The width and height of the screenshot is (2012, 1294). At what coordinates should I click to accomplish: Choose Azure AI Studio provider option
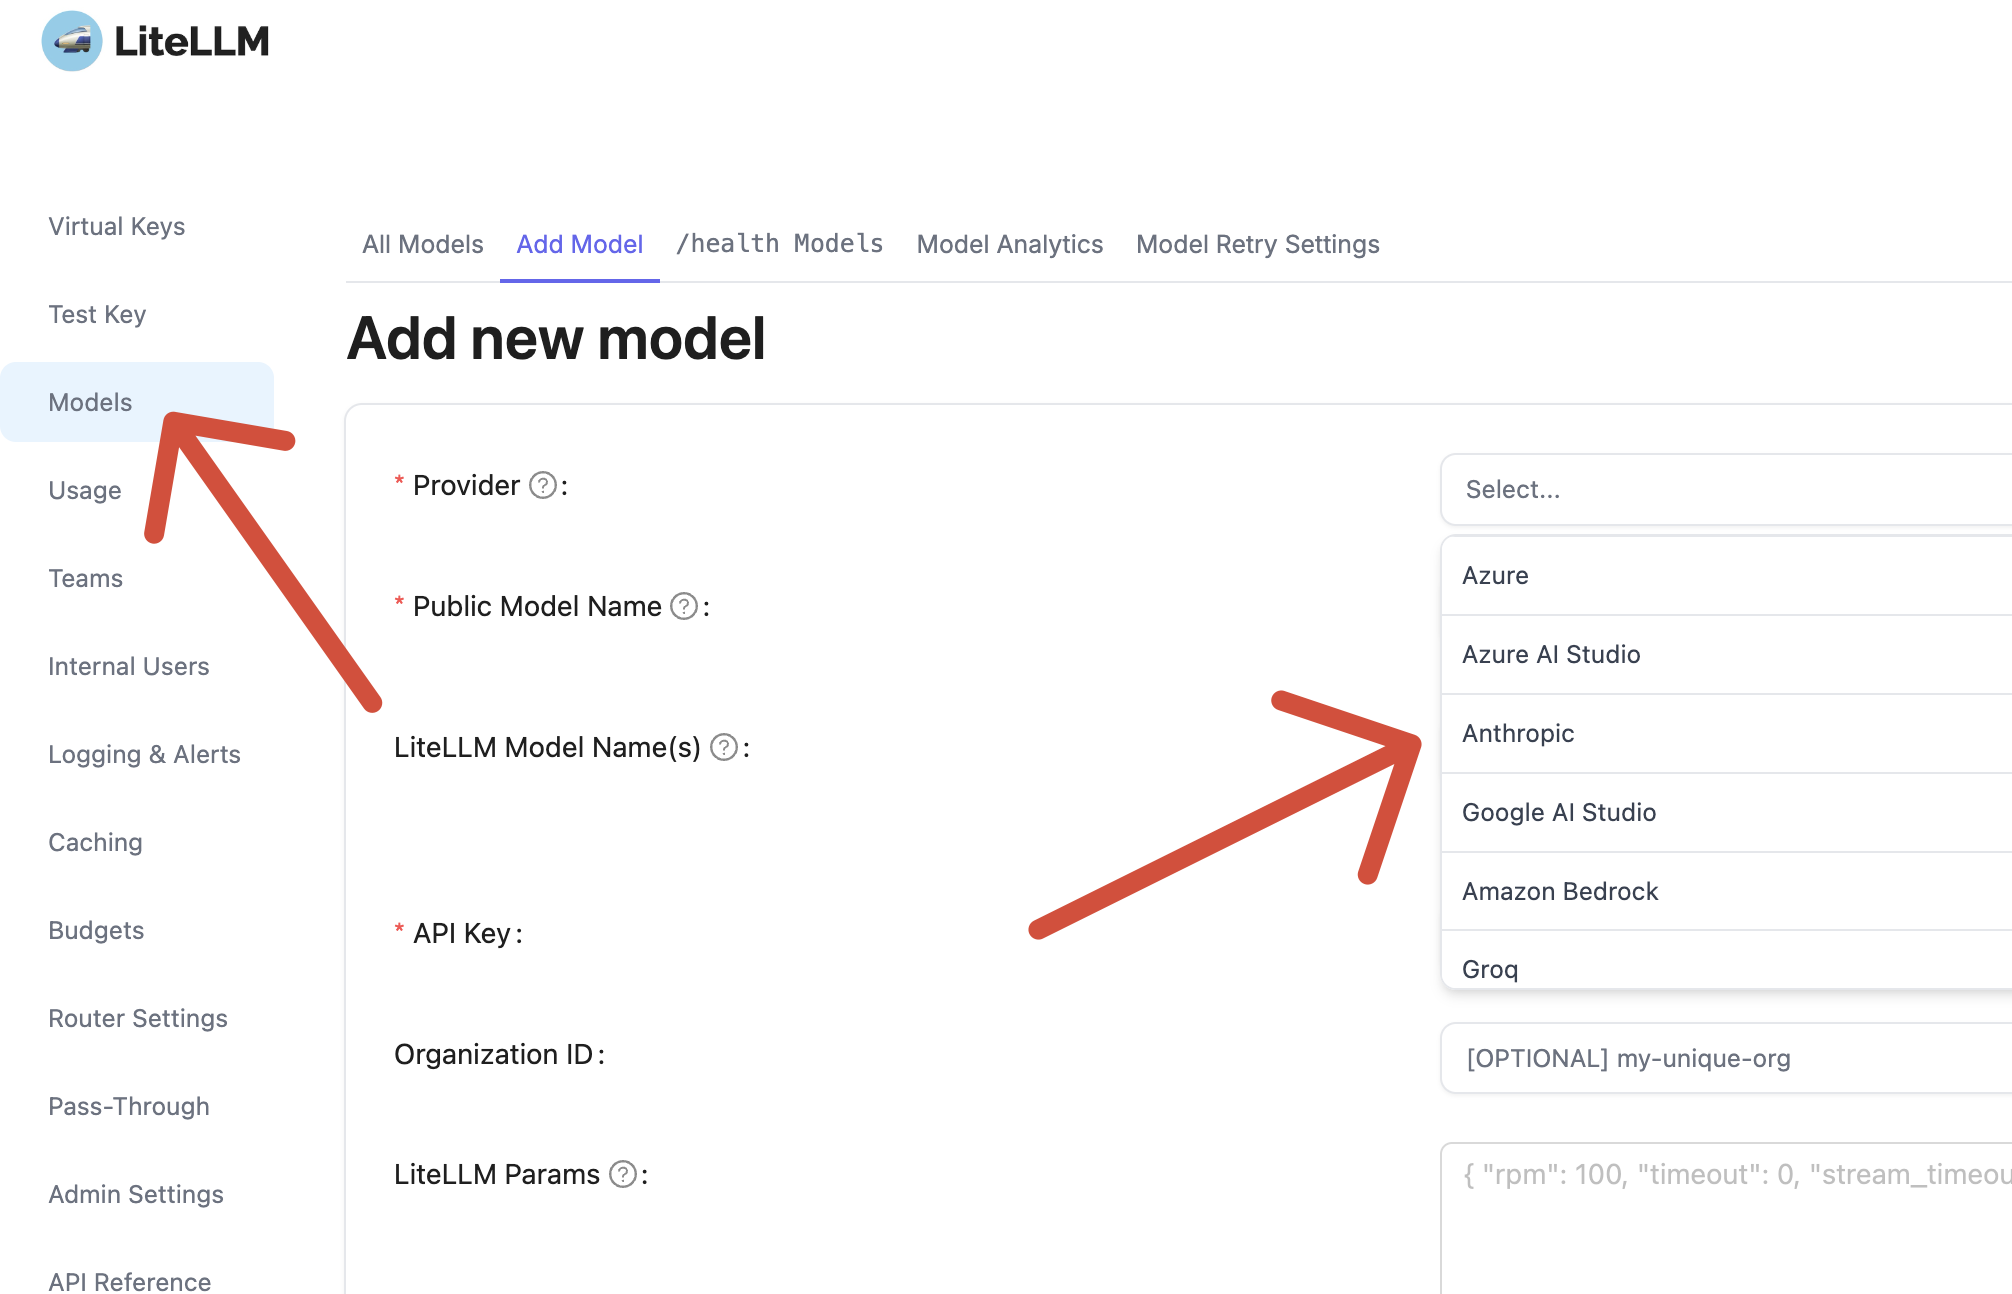pyautogui.click(x=1551, y=655)
